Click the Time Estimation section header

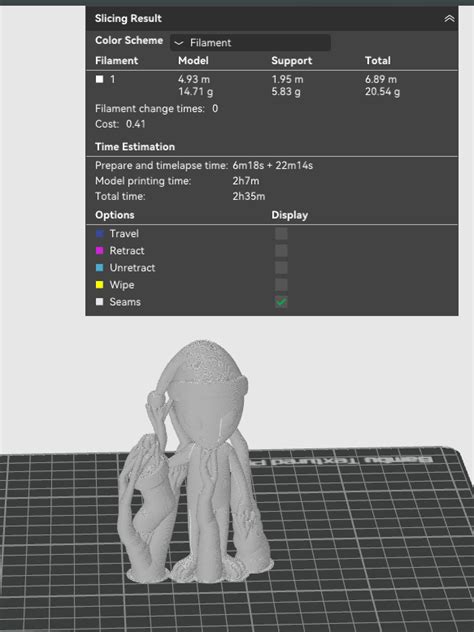pos(135,147)
